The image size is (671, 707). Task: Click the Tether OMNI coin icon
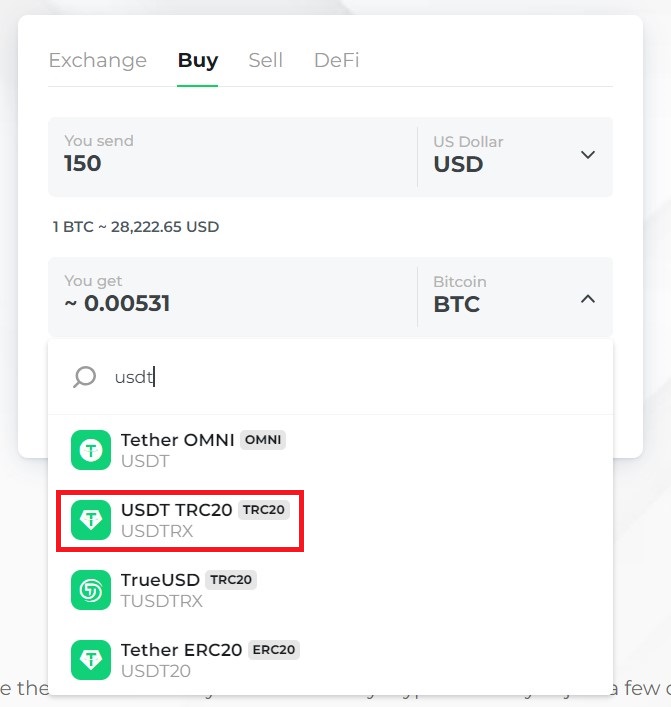pos(91,450)
